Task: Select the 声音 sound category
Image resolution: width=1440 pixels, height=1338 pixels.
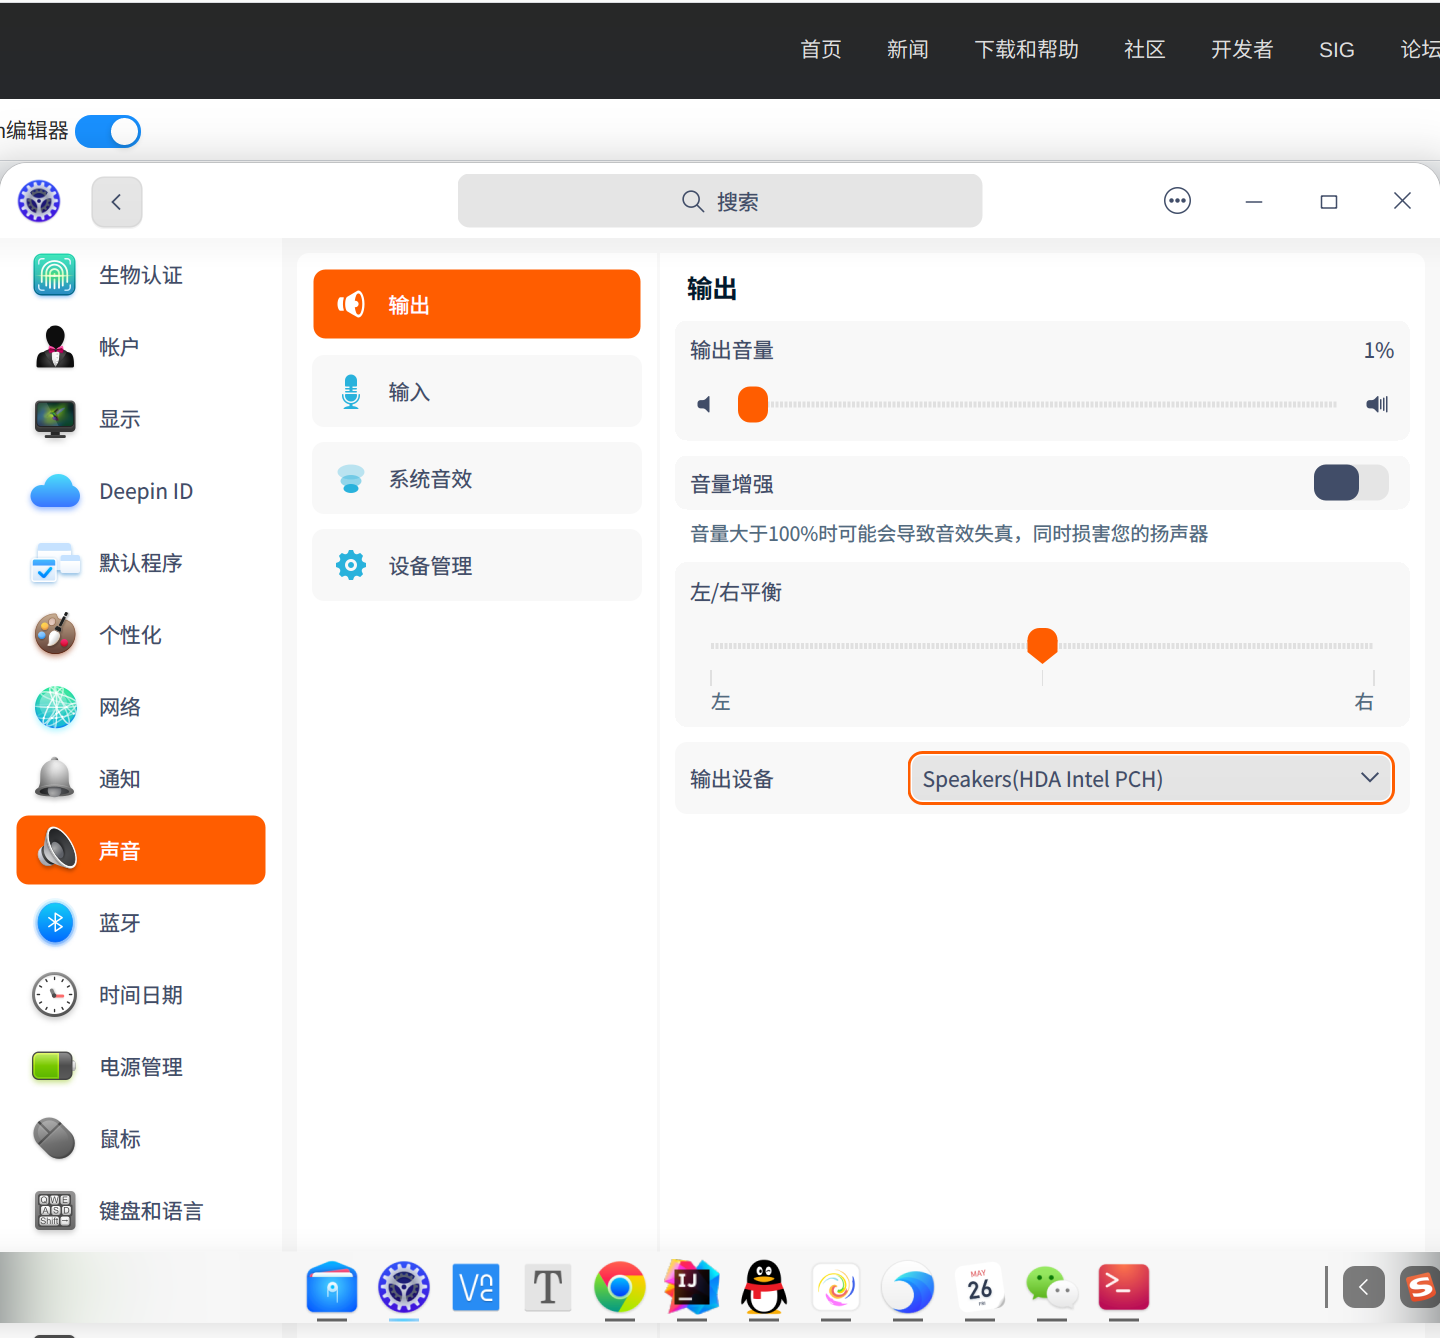Action: point(141,850)
